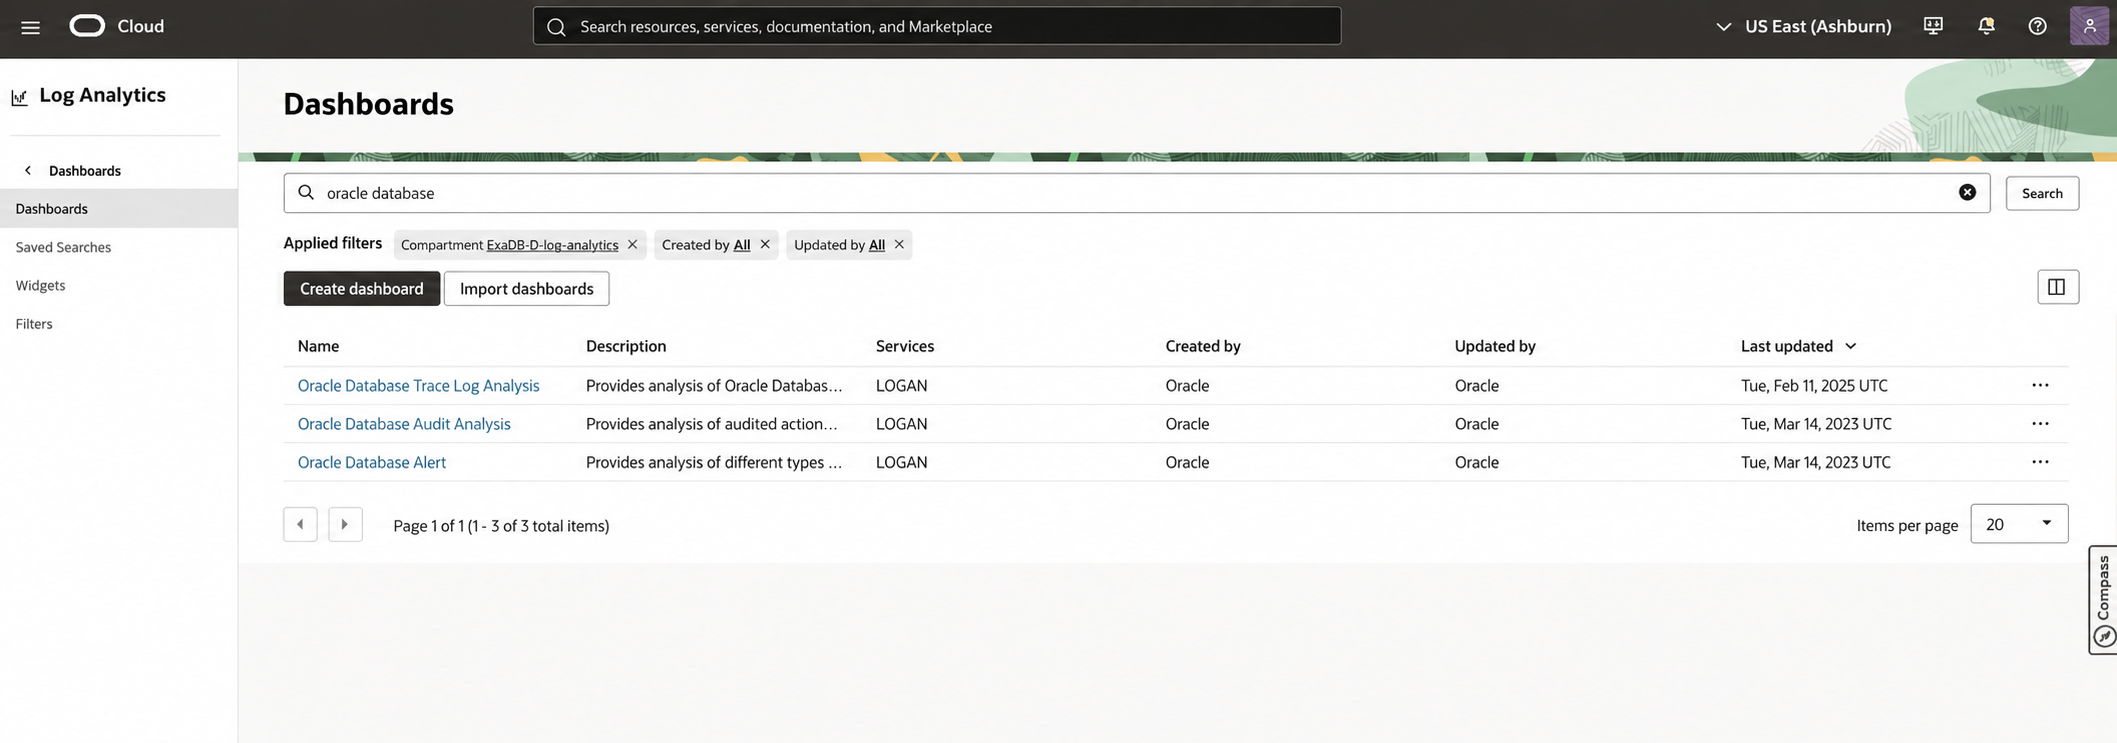Change the Created by All filter value
The width and height of the screenshot is (2117, 743).
(741, 245)
